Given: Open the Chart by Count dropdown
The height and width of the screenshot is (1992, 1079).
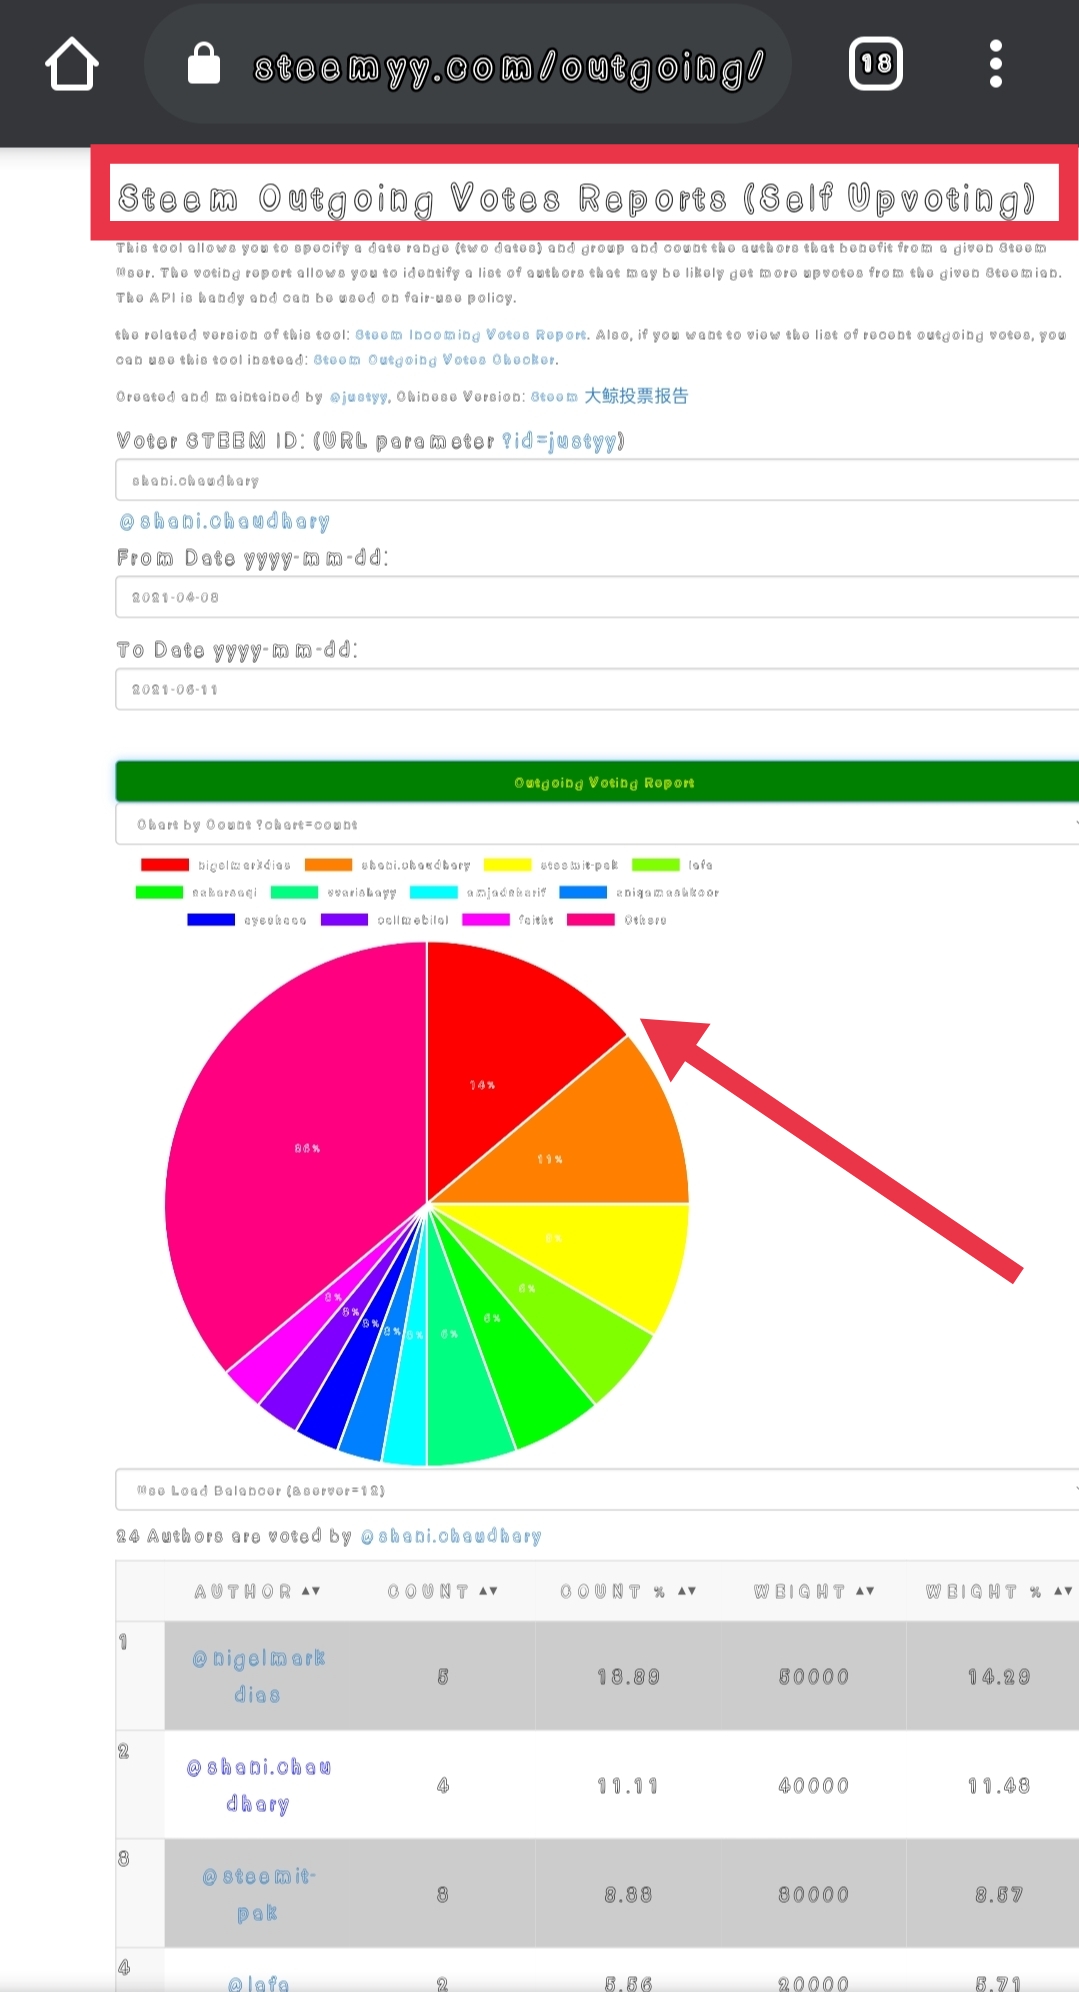Looking at the screenshot, I should [x=597, y=825].
